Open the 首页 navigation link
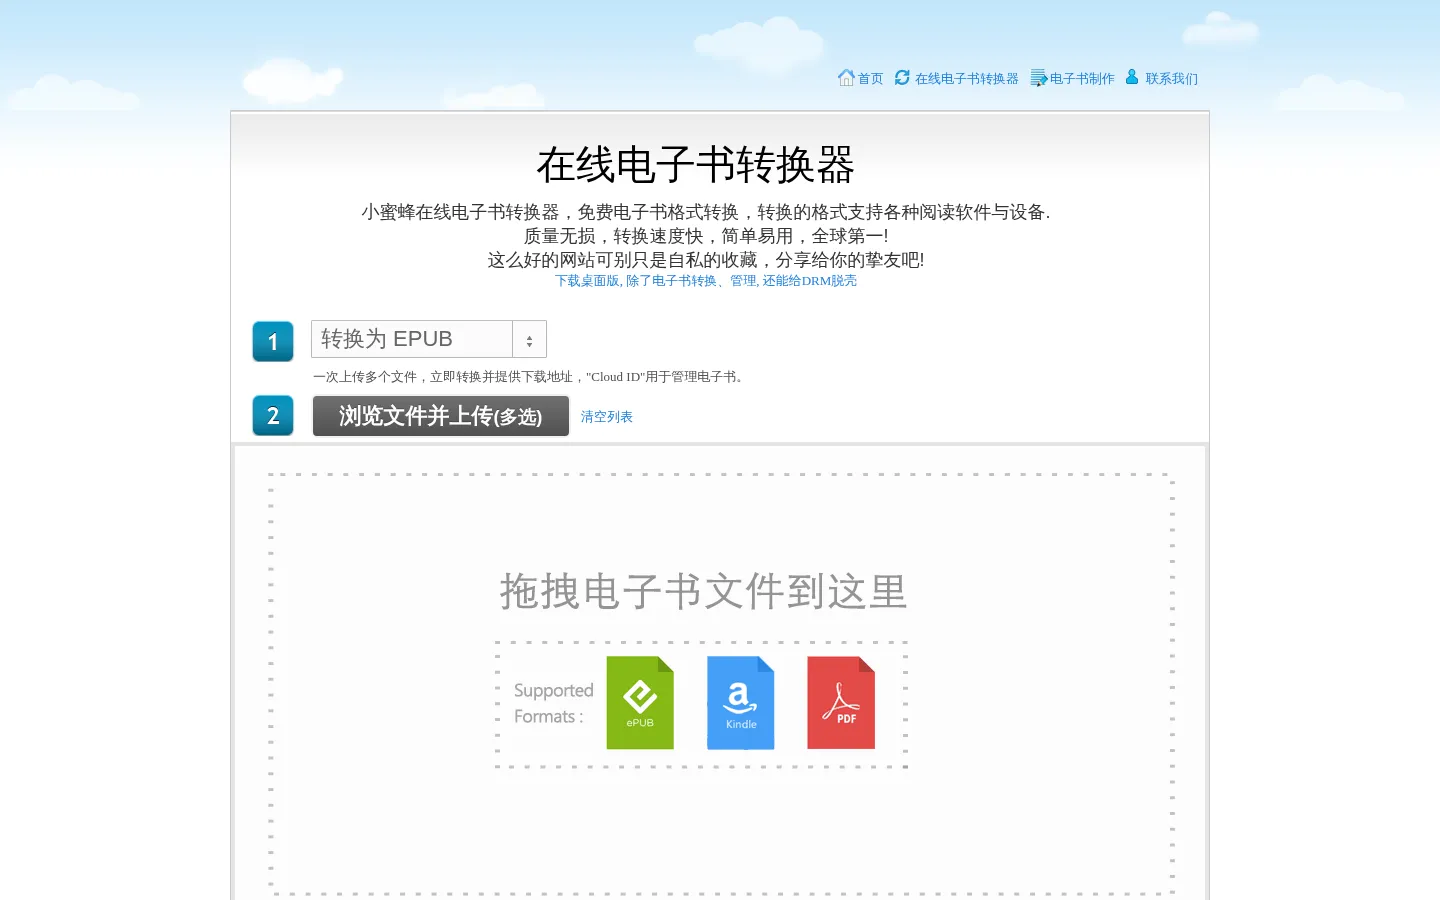This screenshot has height=900, width=1440. [870, 79]
